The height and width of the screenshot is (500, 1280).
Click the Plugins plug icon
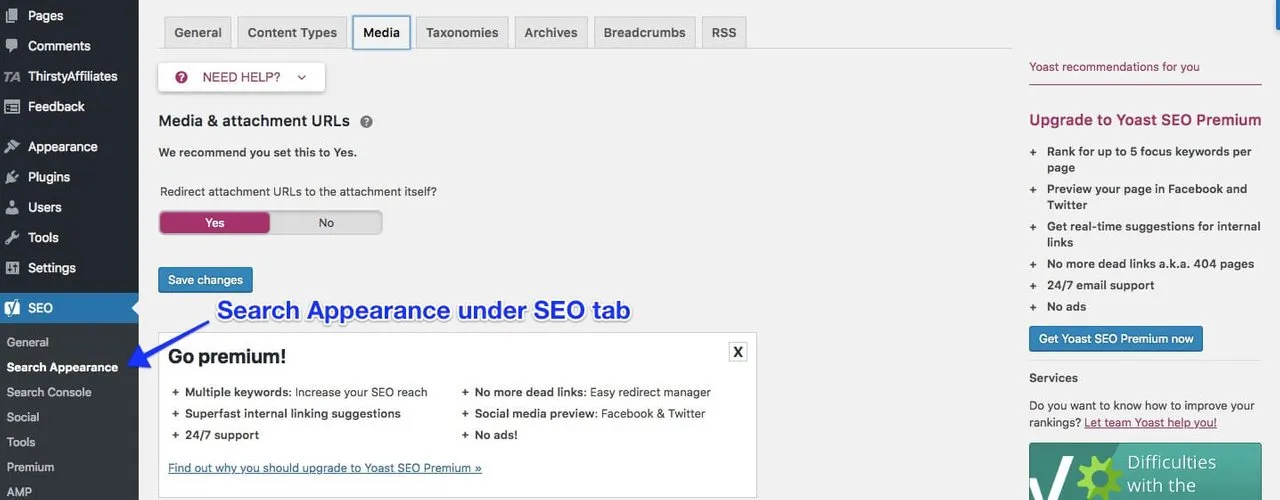pyautogui.click(x=12, y=177)
